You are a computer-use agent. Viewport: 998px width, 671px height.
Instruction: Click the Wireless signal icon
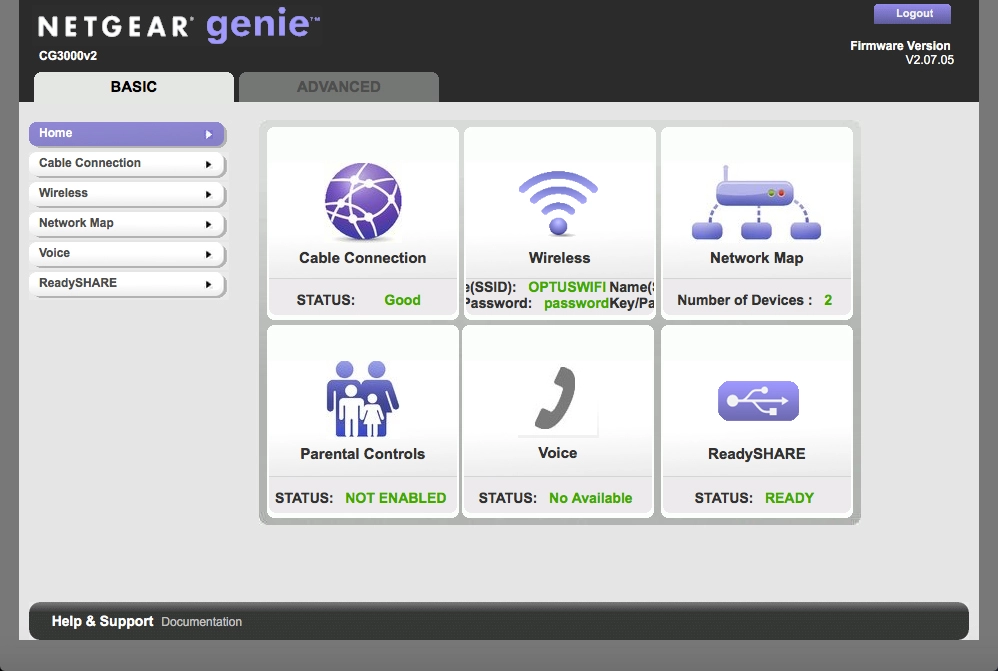(558, 202)
